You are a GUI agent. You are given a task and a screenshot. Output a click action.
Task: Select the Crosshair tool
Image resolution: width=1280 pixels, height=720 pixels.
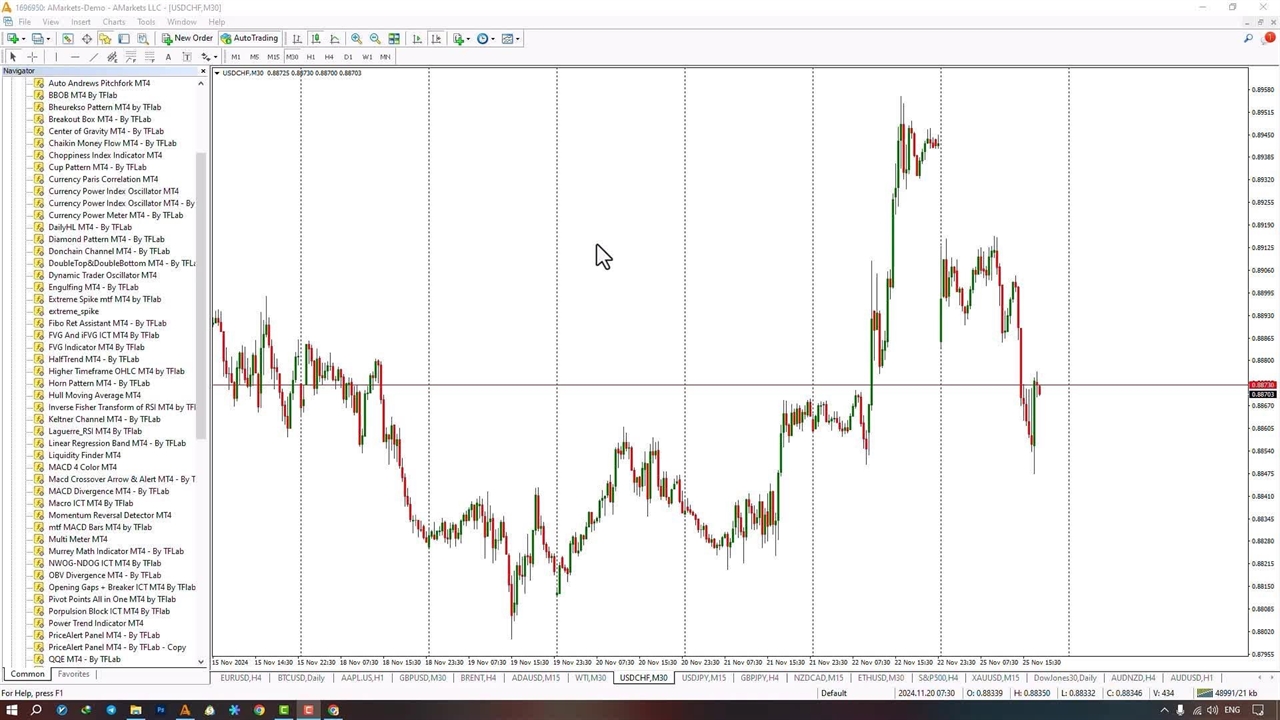pos(32,57)
